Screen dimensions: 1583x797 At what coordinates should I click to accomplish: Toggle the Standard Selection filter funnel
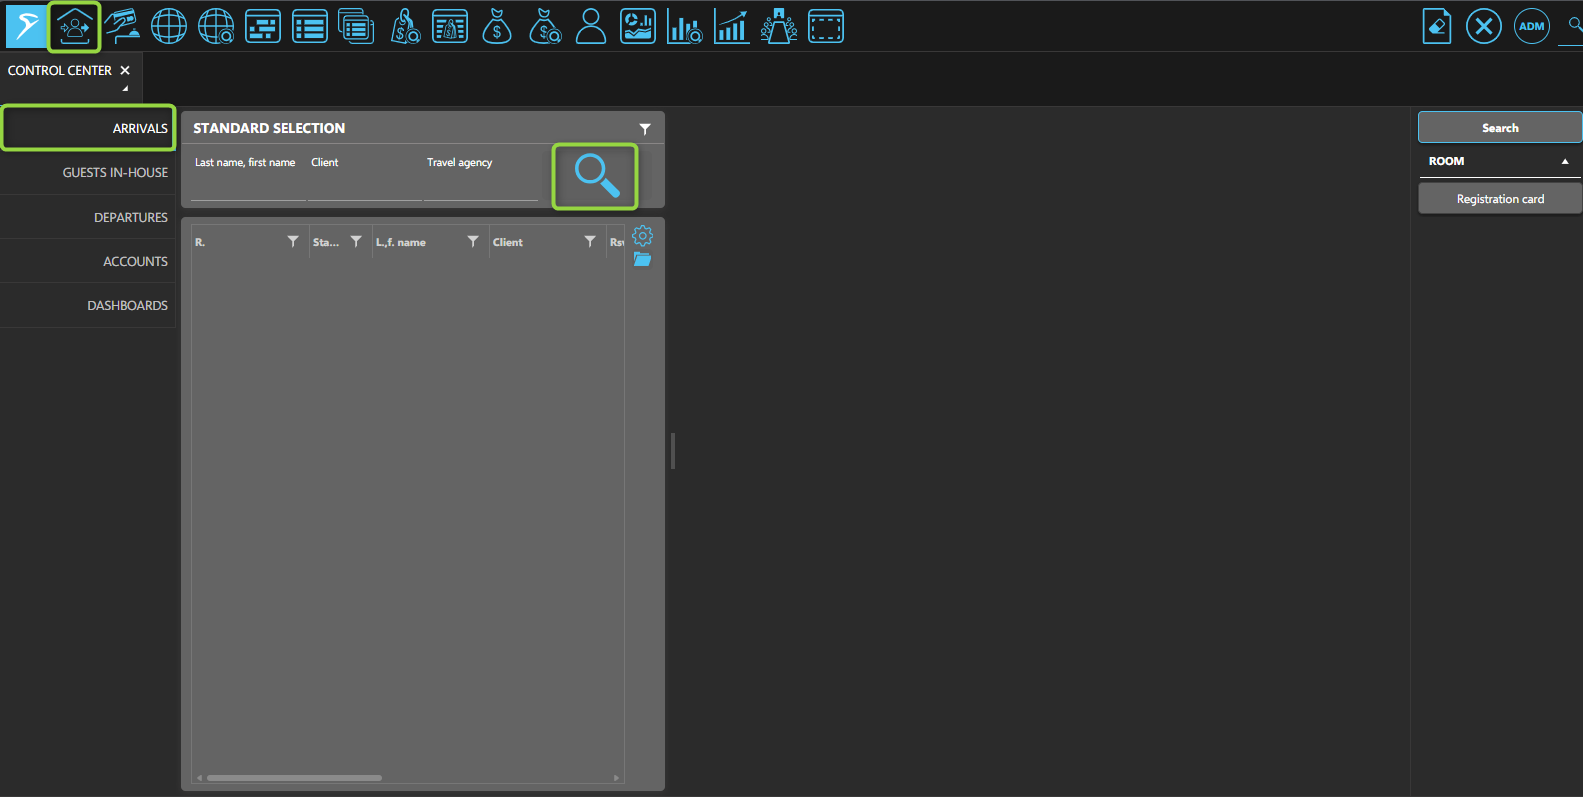(x=645, y=129)
